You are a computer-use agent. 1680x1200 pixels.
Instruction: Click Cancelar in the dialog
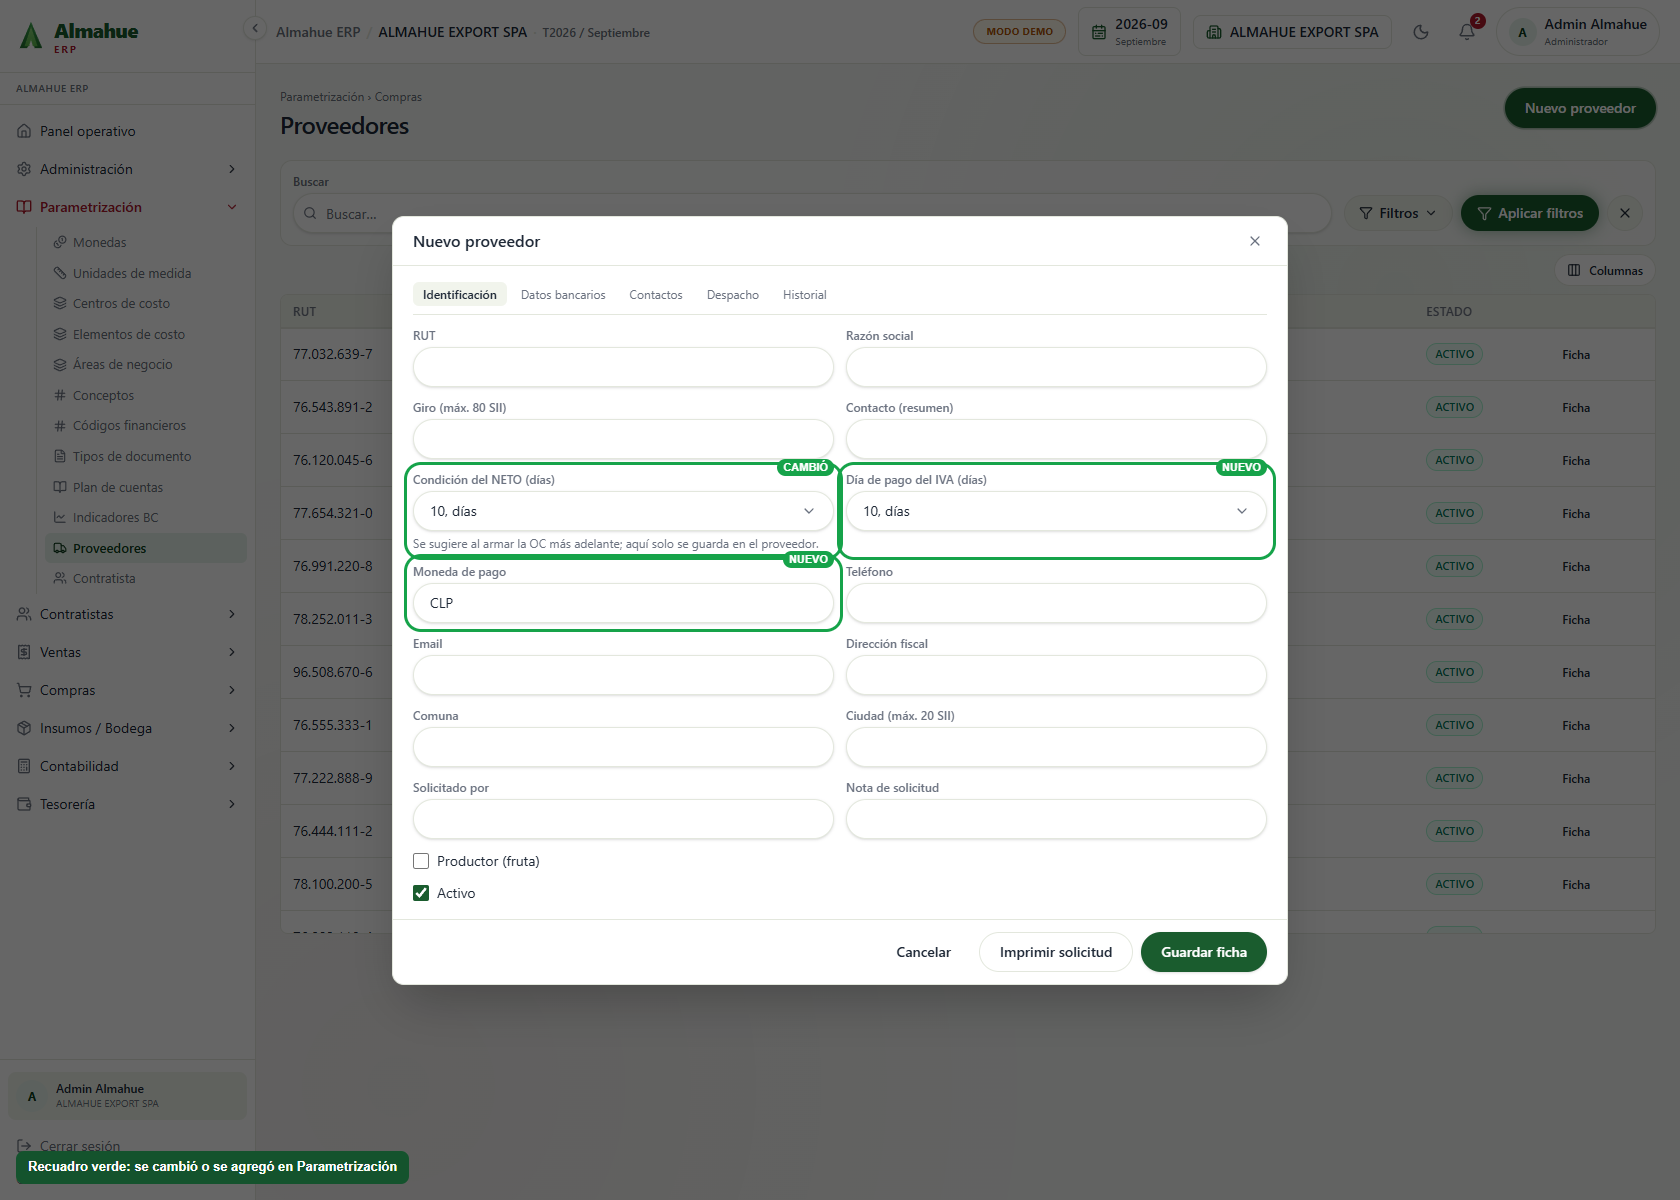tap(923, 952)
